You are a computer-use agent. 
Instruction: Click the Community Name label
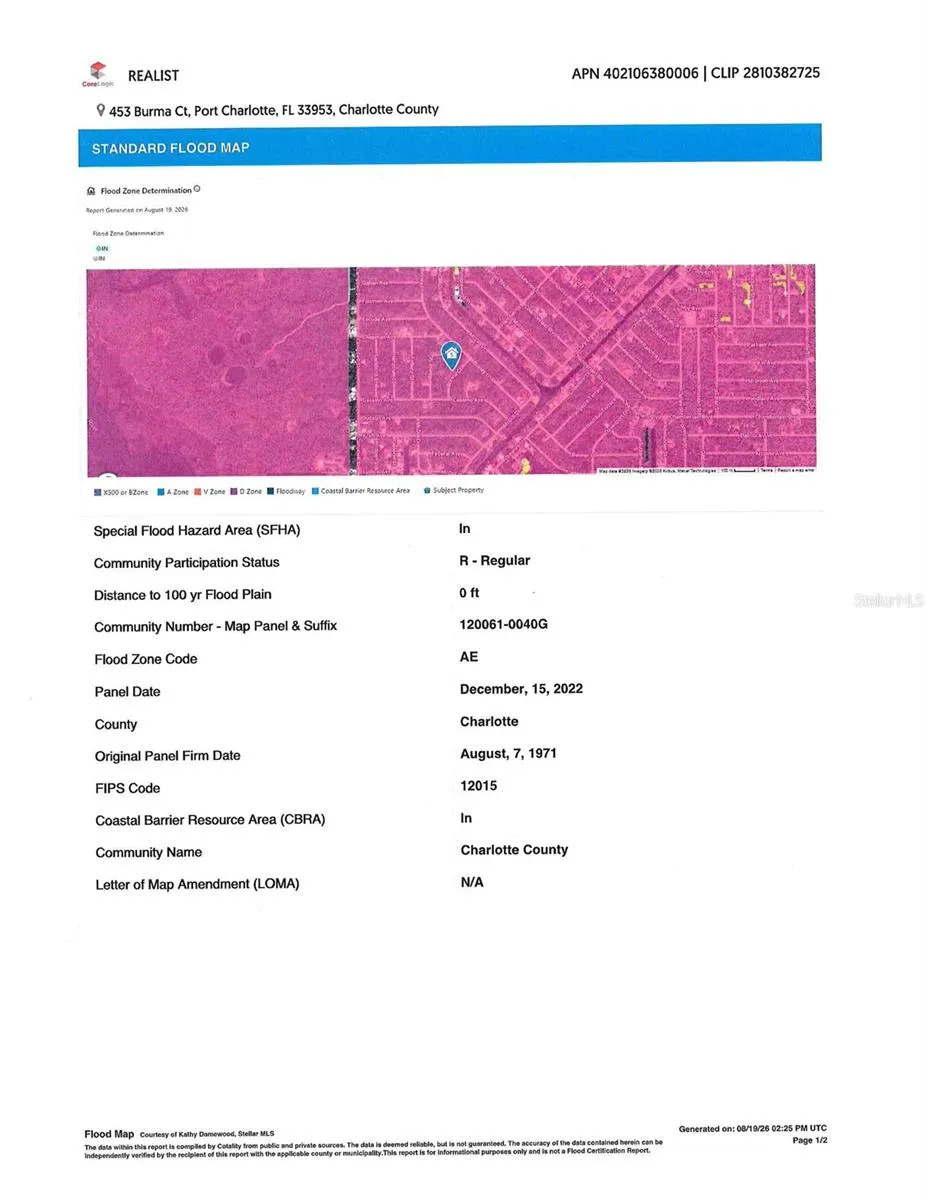[x=149, y=853]
